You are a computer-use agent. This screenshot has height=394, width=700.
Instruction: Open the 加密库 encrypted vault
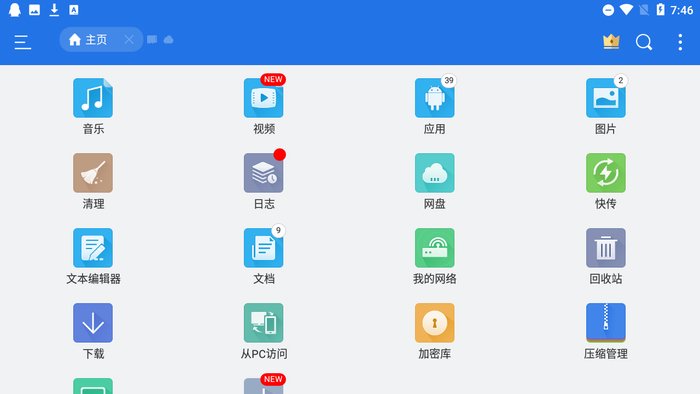[434, 323]
